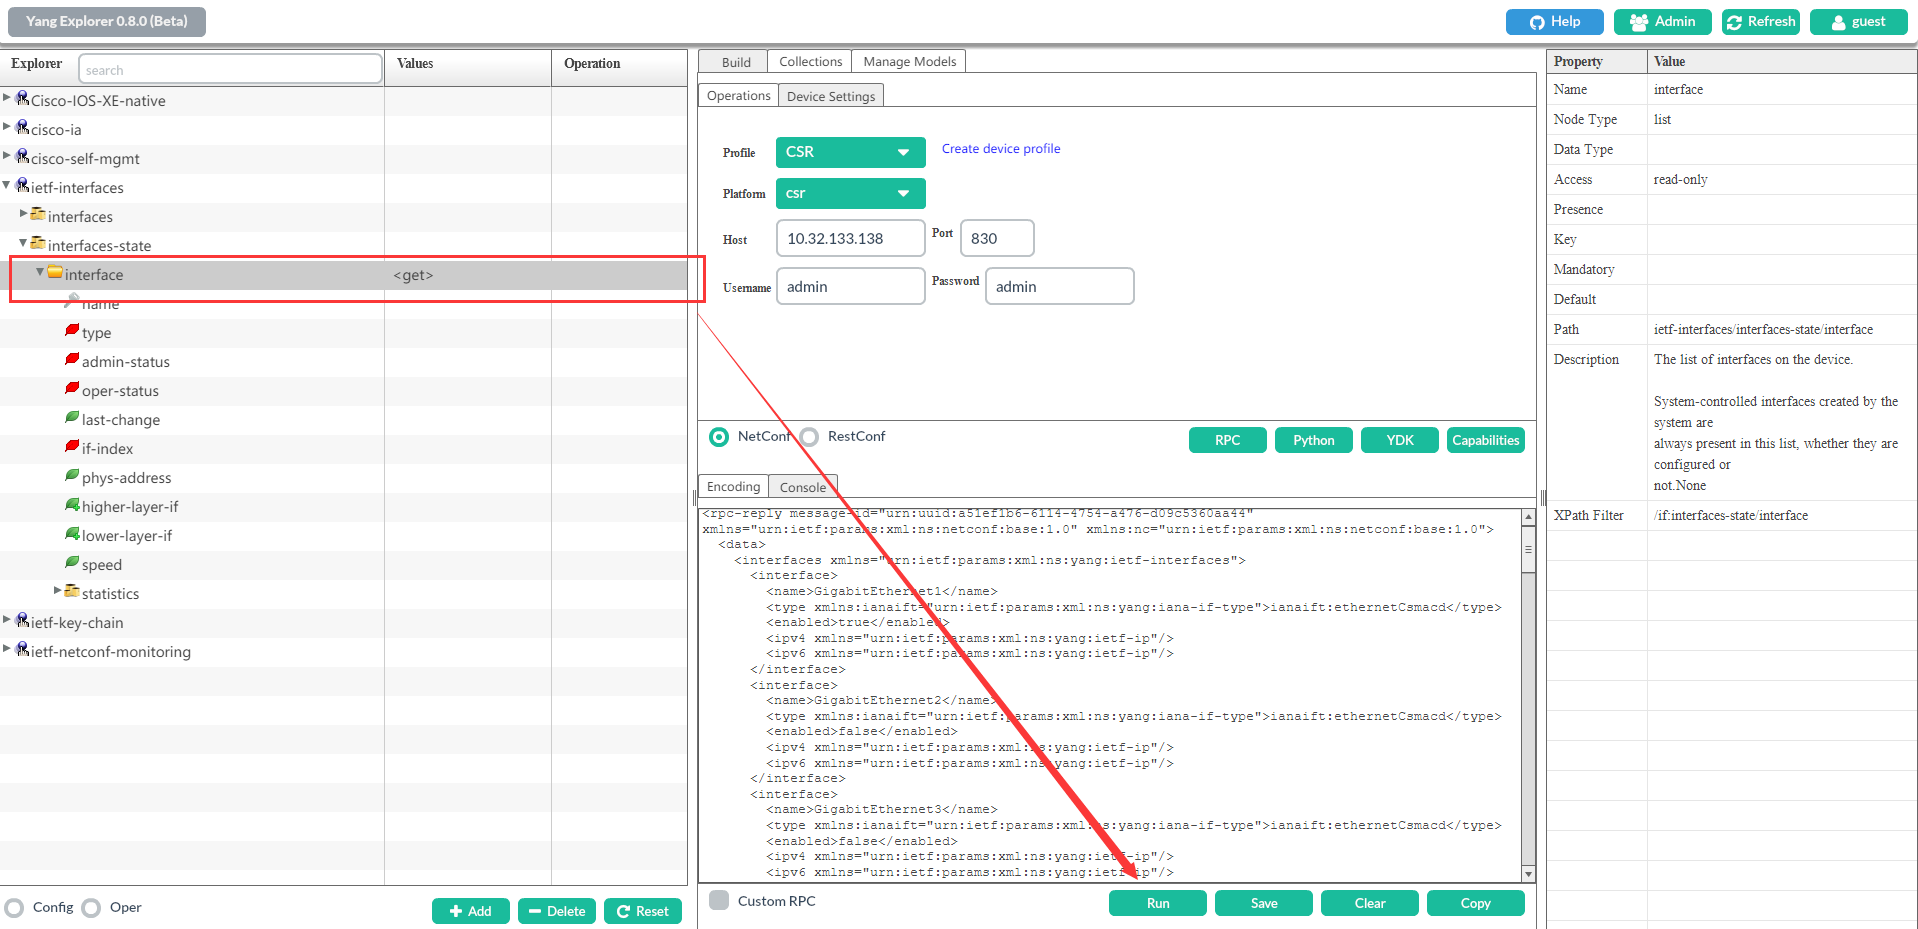Click the red leaf icon next to if-index
This screenshot has width=1918, height=929.
pyautogui.click(x=71, y=446)
